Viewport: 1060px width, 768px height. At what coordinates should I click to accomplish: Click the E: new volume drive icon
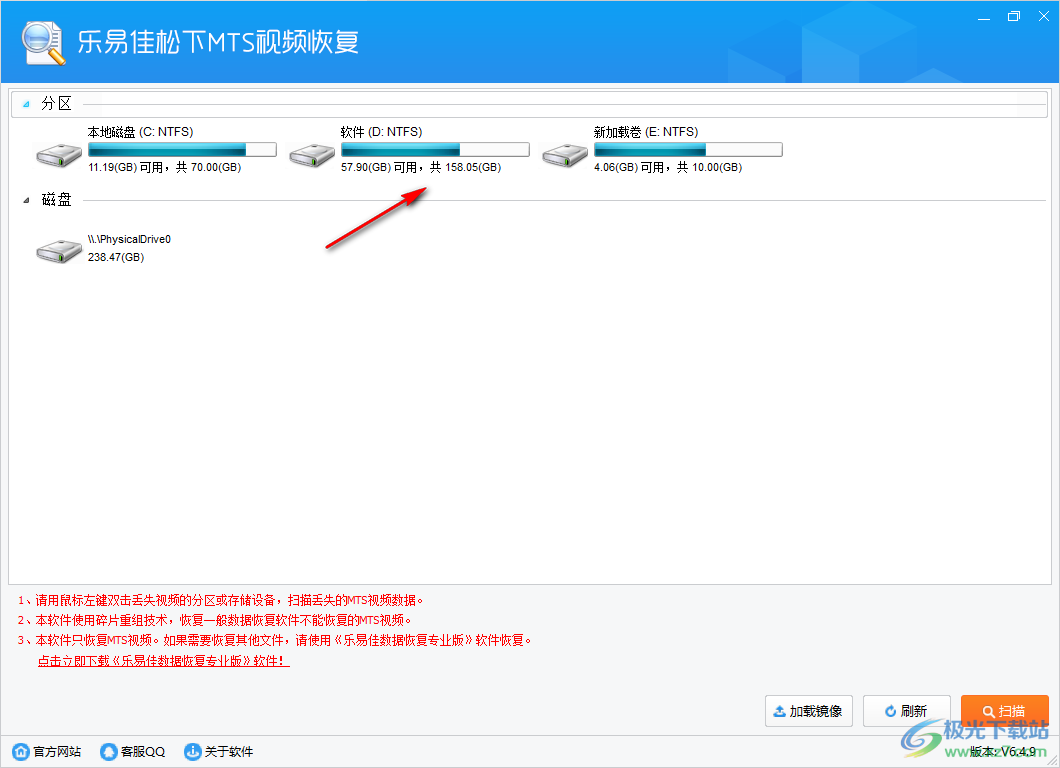click(564, 155)
